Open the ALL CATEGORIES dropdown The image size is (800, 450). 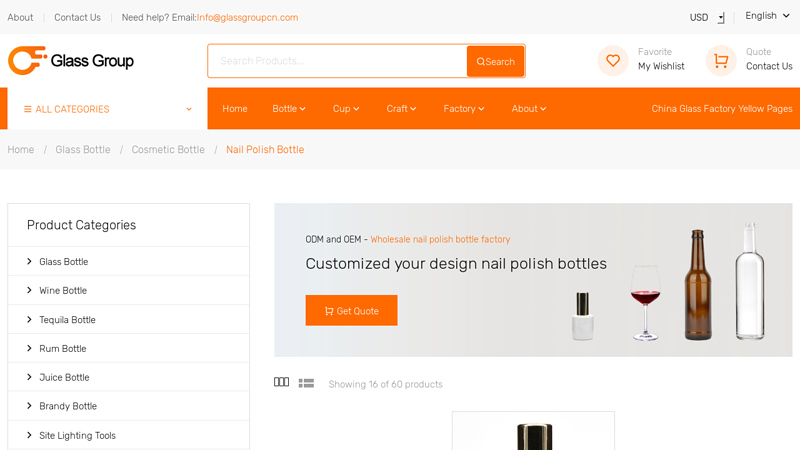click(x=108, y=109)
